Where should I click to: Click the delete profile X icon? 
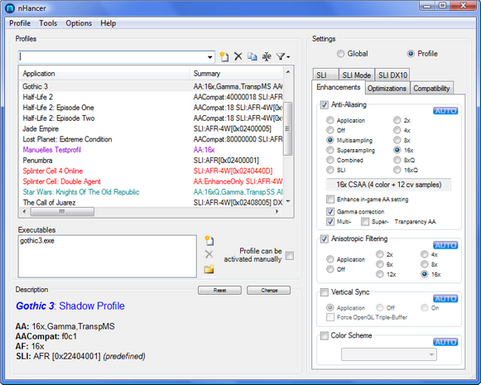point(238,56)
